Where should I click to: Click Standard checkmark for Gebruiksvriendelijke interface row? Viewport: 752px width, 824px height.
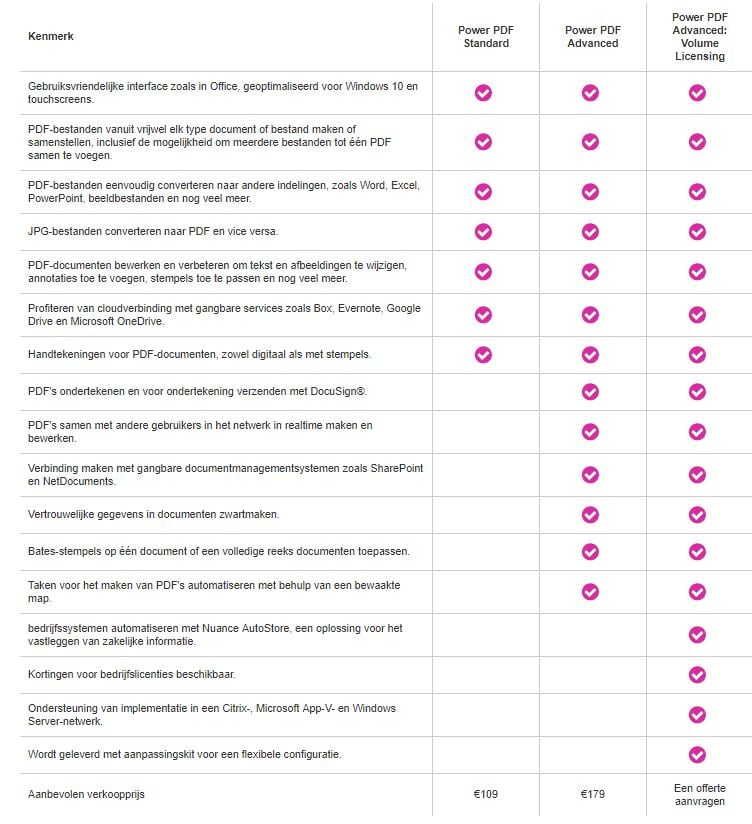(x=483, y=93)
